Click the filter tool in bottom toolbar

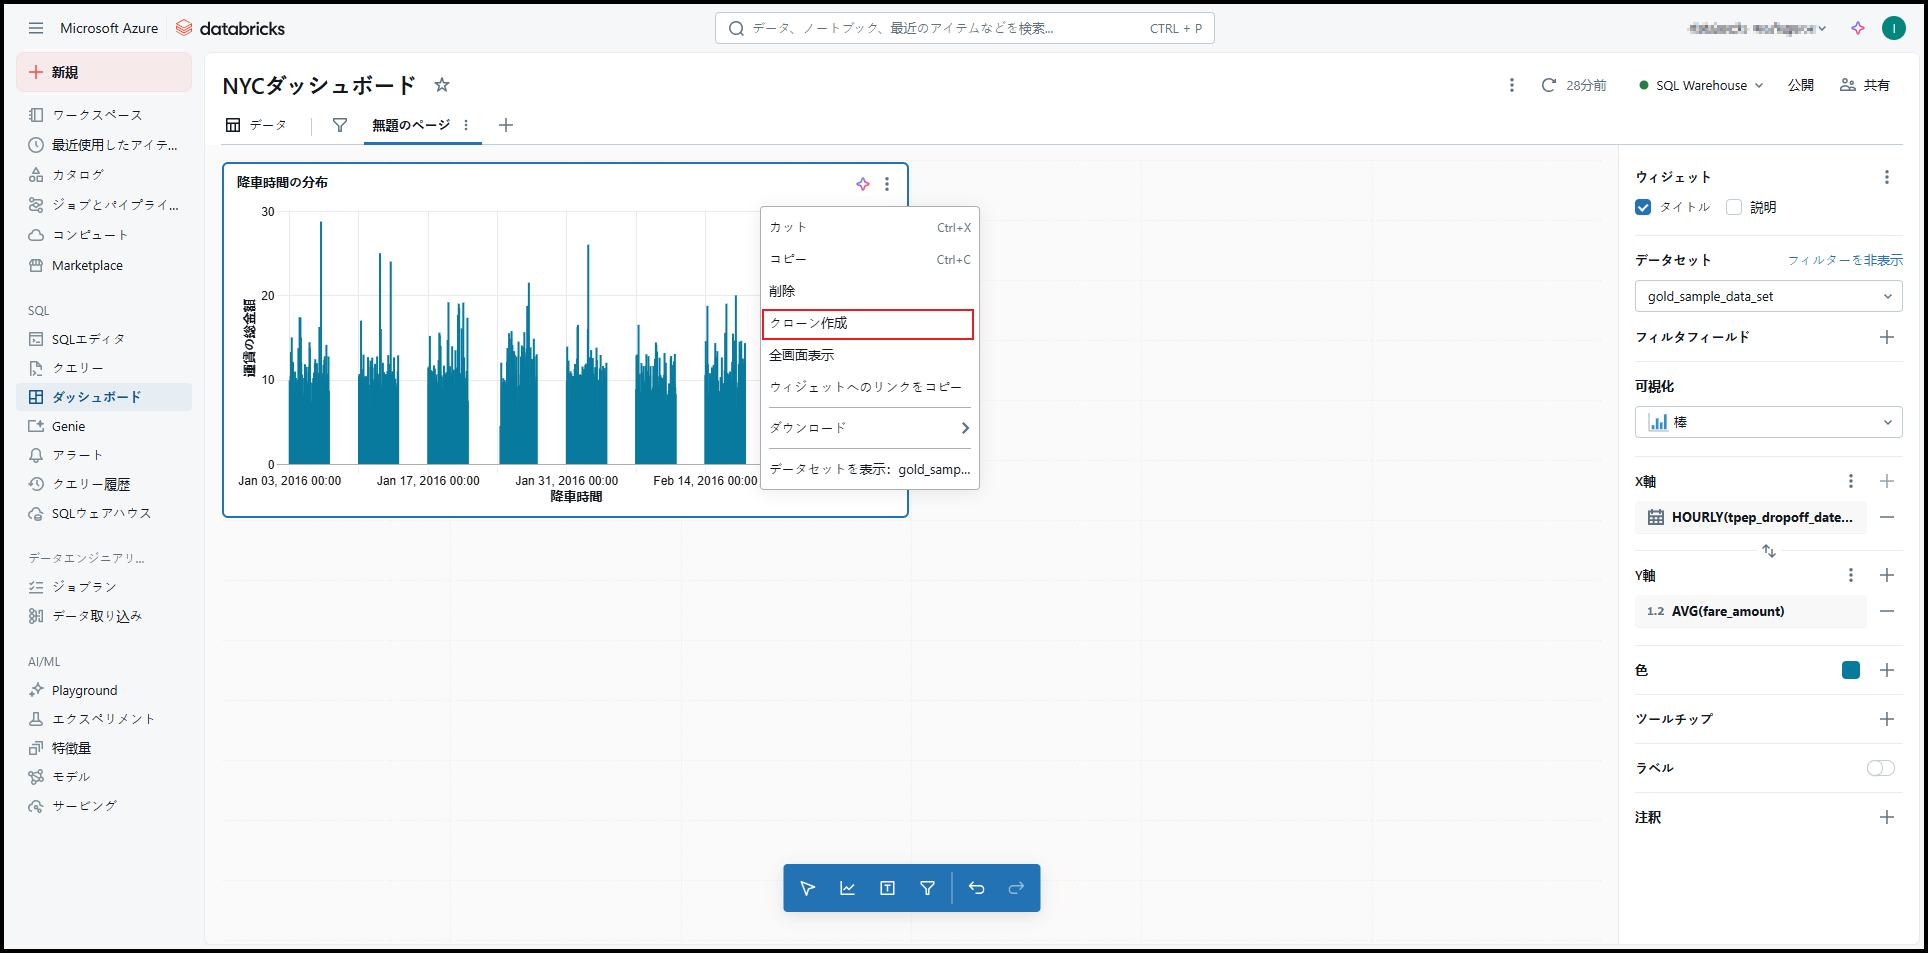(x=927, y=888)
